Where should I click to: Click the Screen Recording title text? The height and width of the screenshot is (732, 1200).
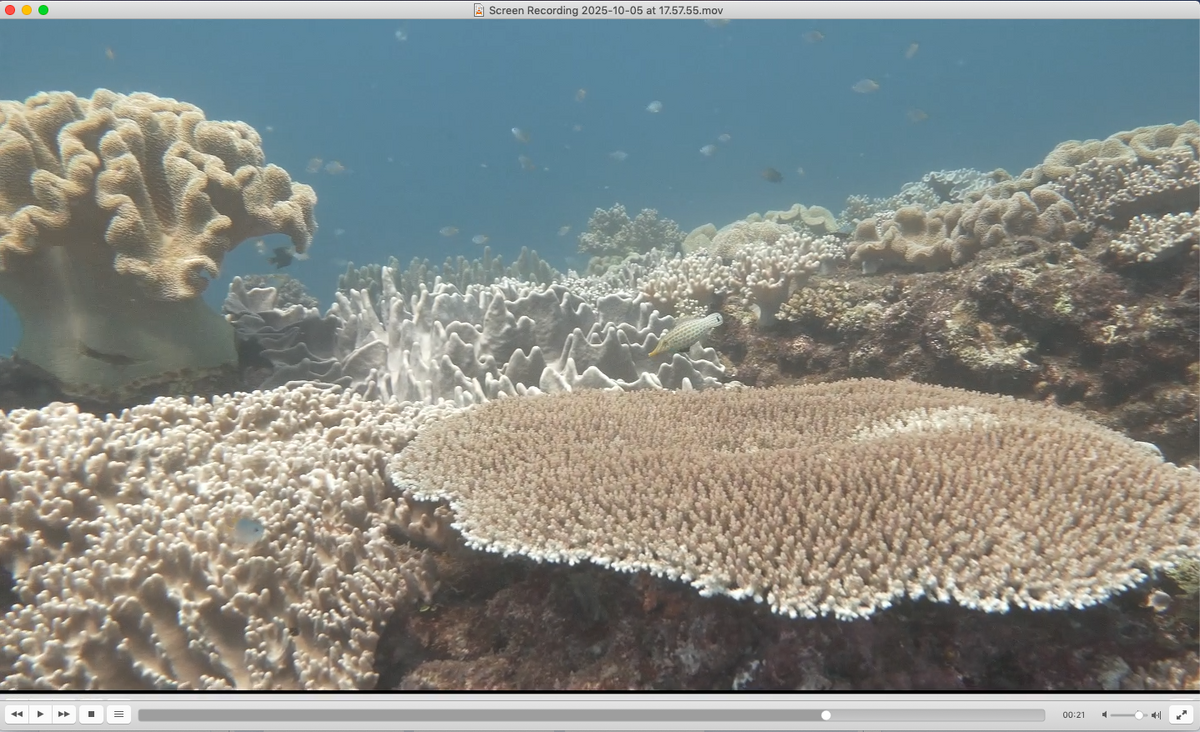tap(605, 10)
